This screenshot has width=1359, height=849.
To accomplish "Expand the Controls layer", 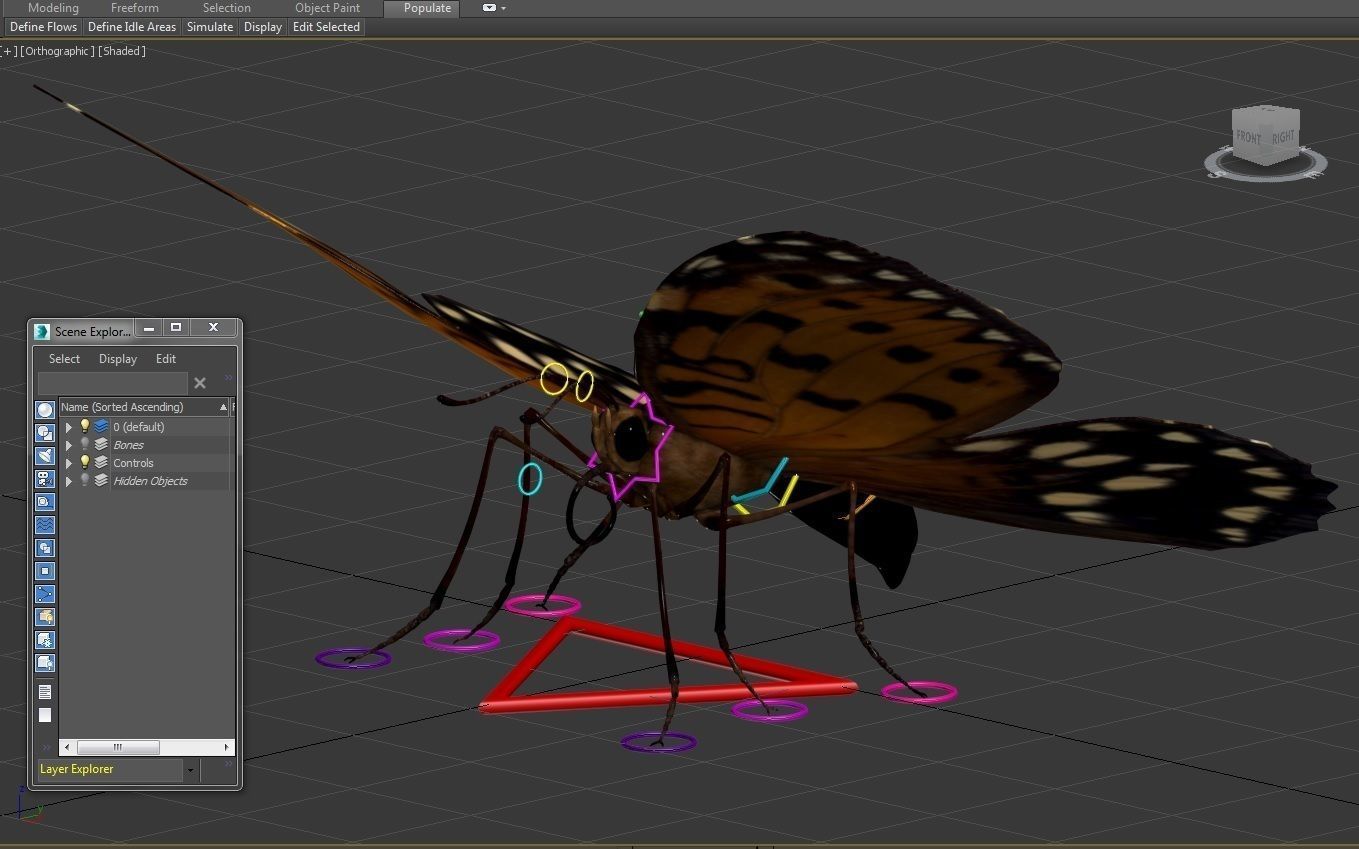I will (69, 463).
